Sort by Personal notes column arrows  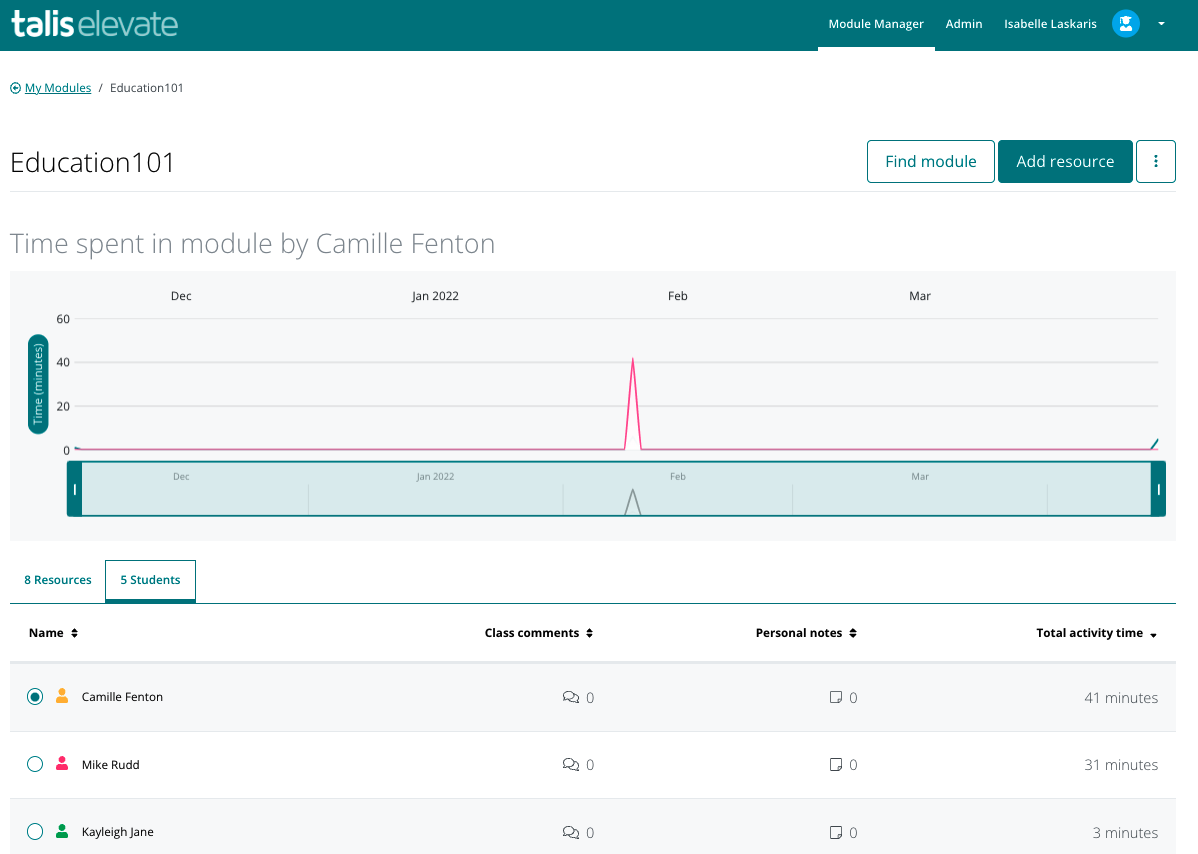853,632
